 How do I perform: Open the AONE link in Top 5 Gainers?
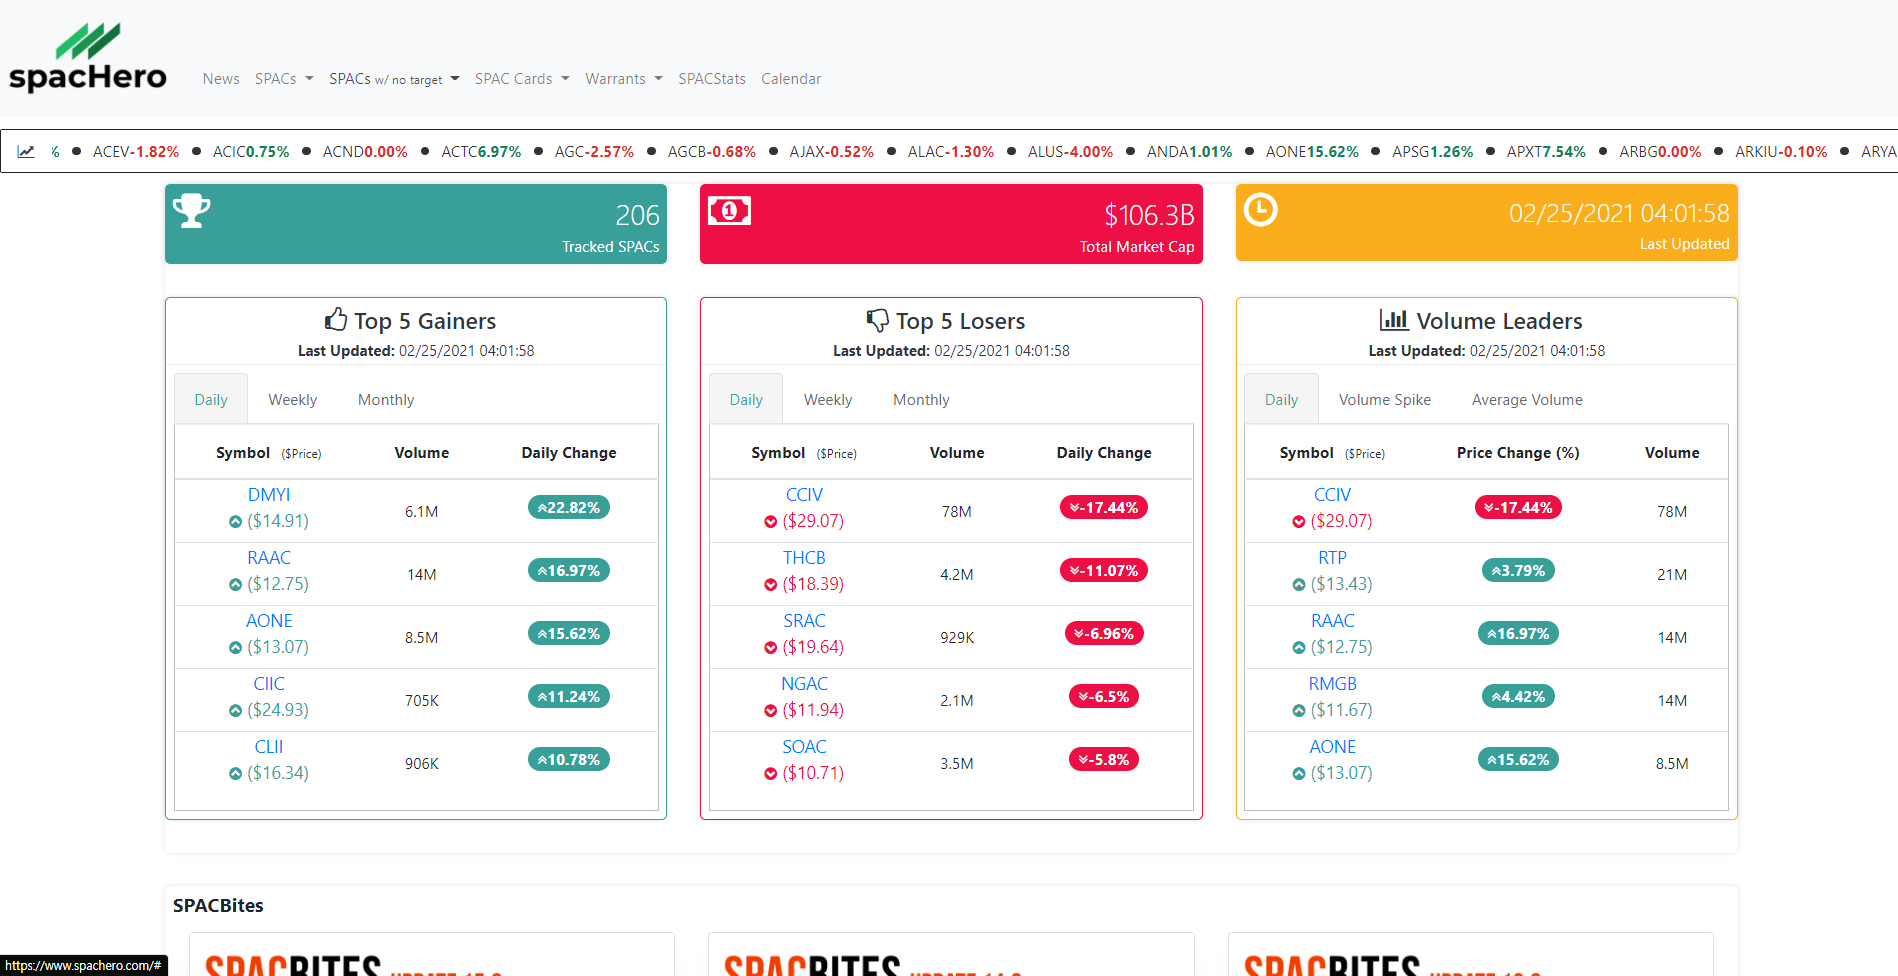pos(269,621)
